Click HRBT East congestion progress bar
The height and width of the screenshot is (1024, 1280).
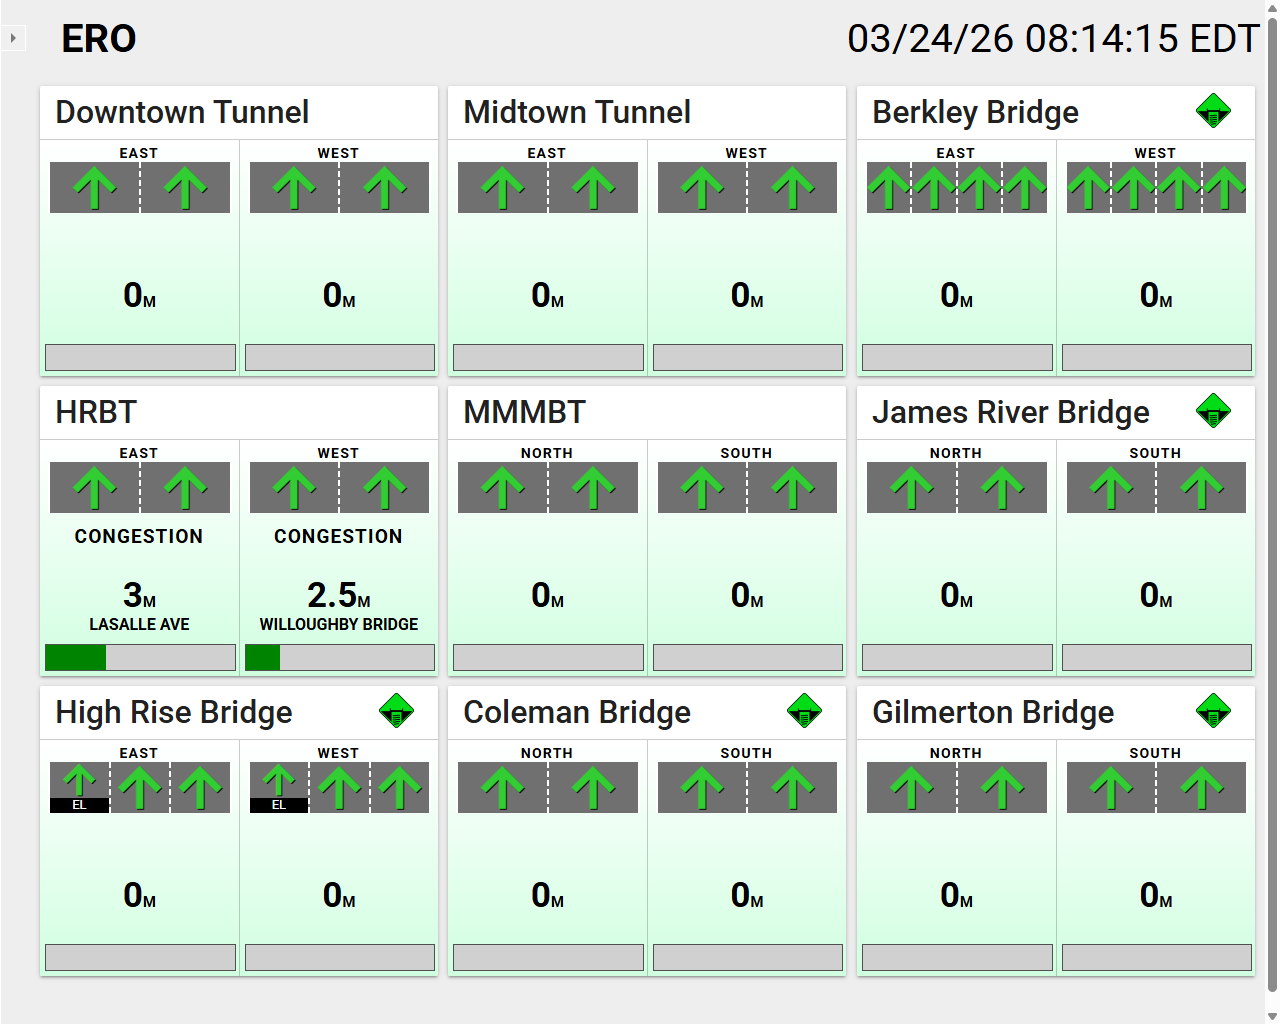[x=140, y=657]
